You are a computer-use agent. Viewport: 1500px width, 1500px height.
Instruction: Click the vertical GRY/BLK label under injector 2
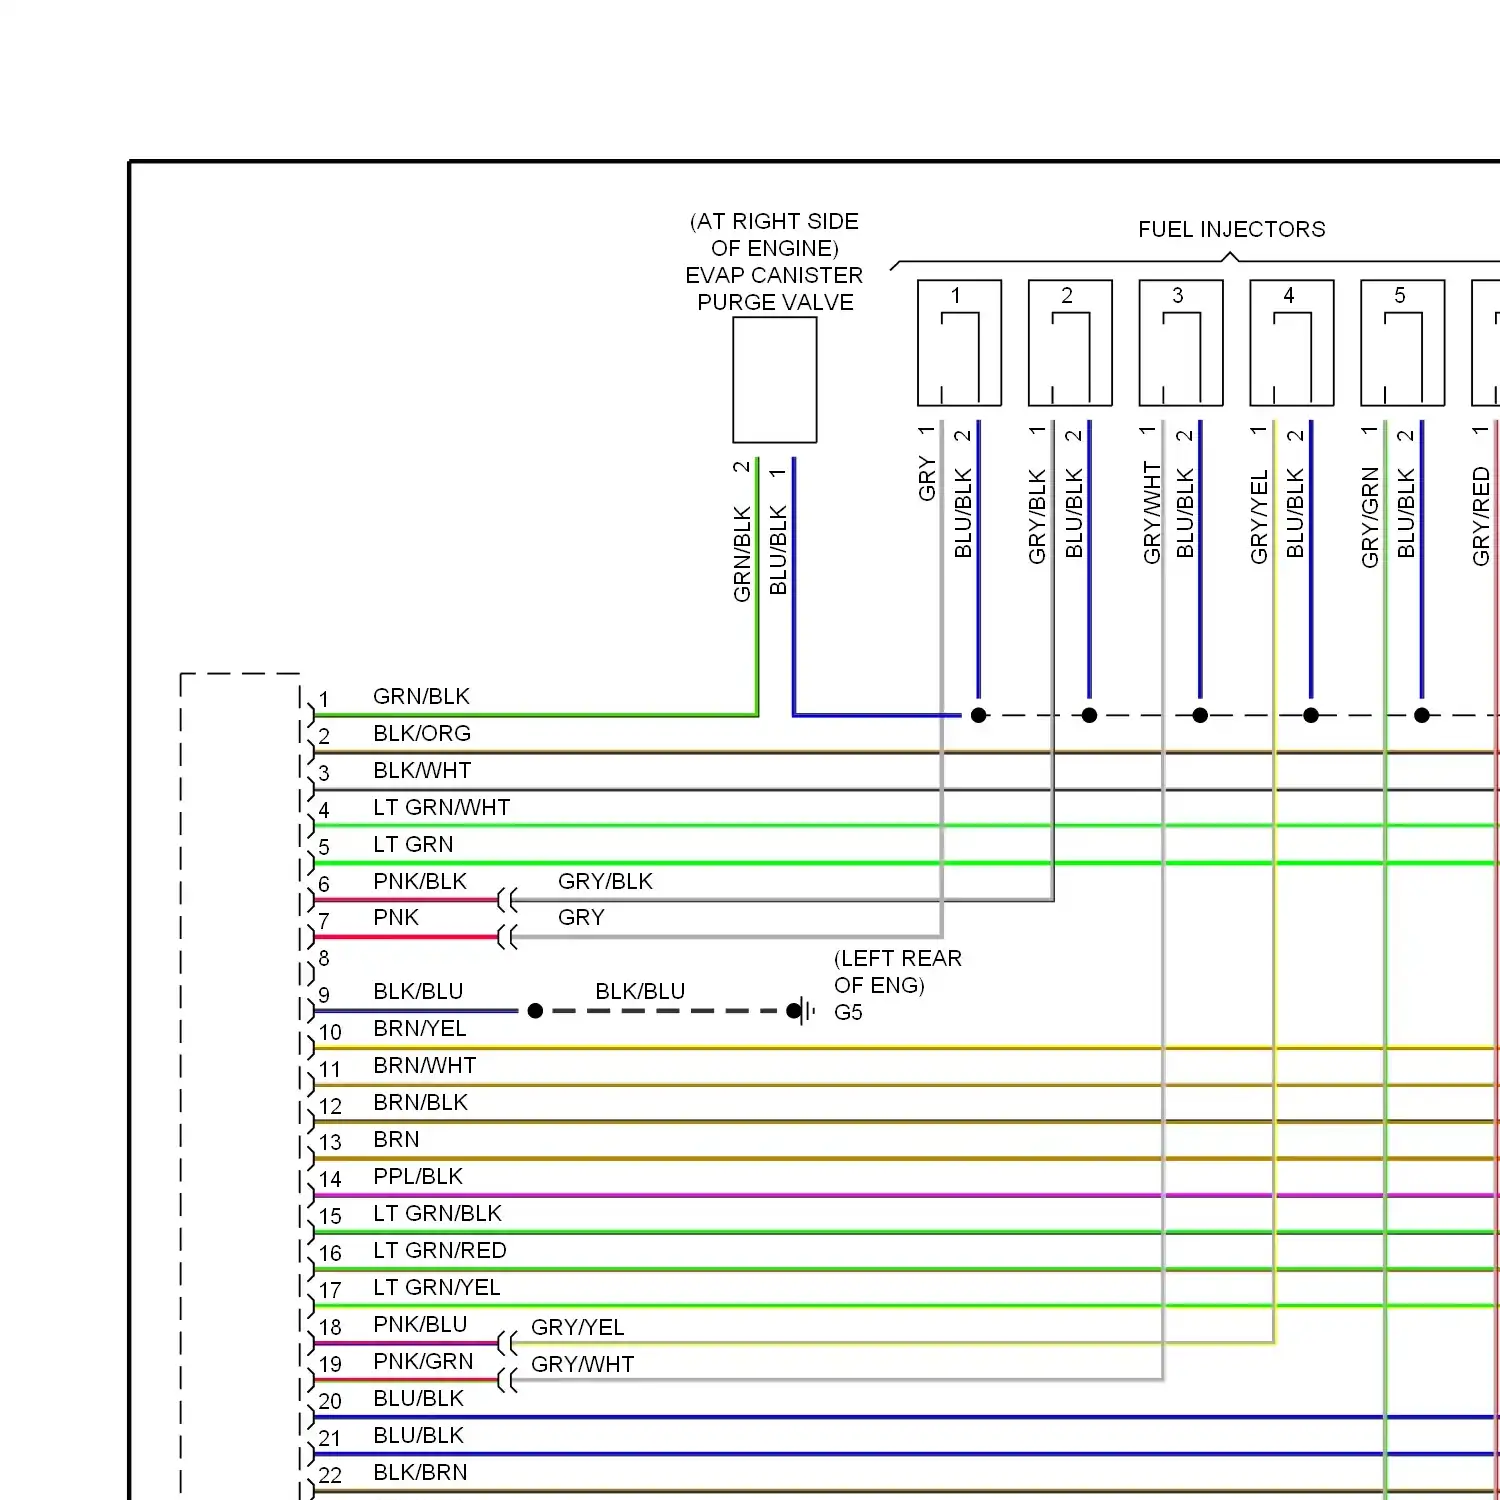click(x=1037, y=516)
